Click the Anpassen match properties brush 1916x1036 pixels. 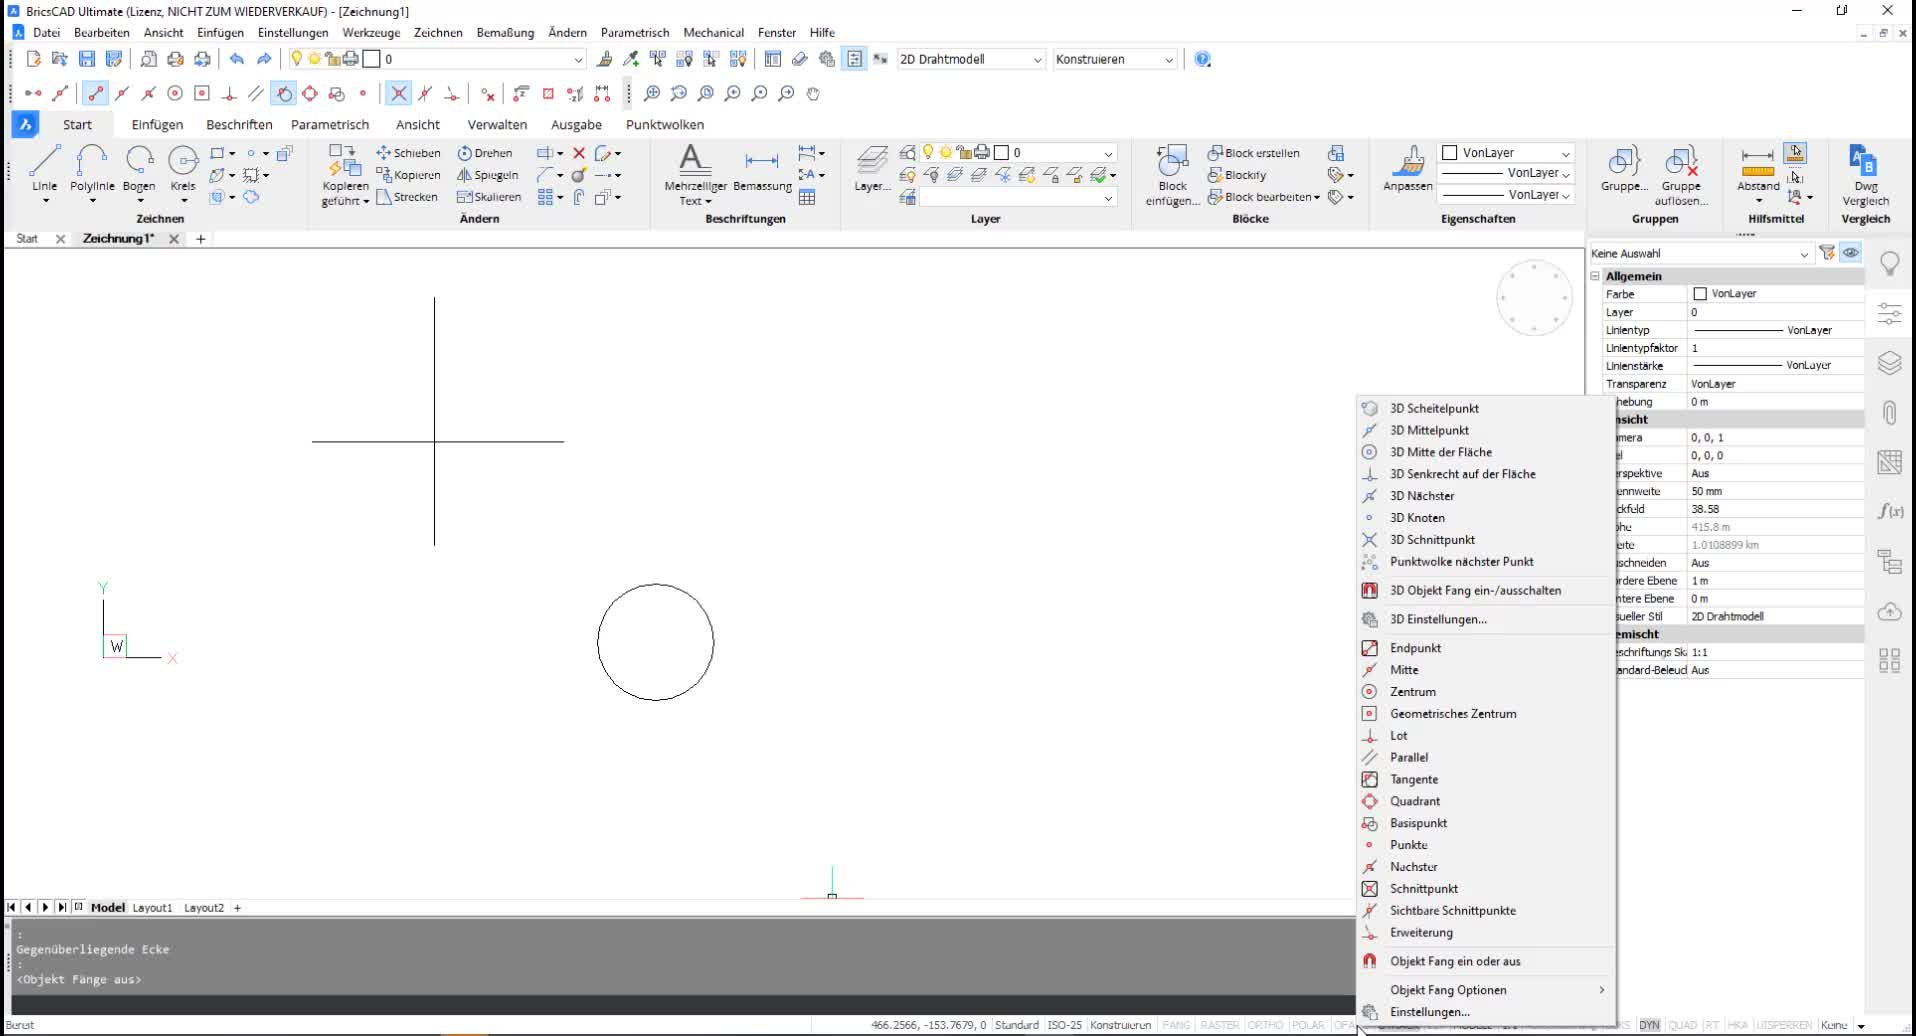click(x=1408, y=168)
